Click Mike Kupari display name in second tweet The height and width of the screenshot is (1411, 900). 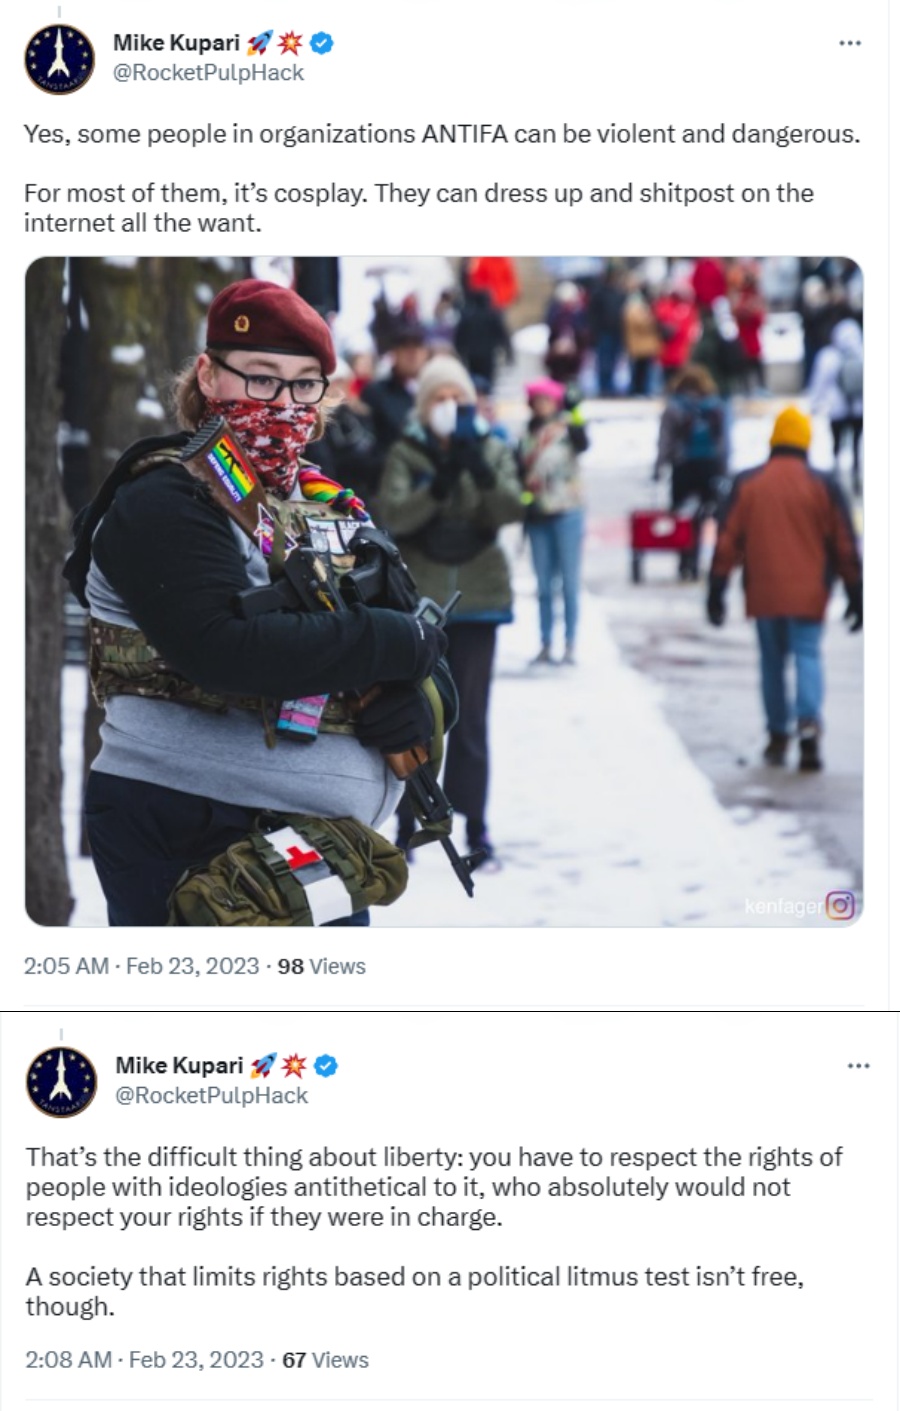pos(179,1066)
